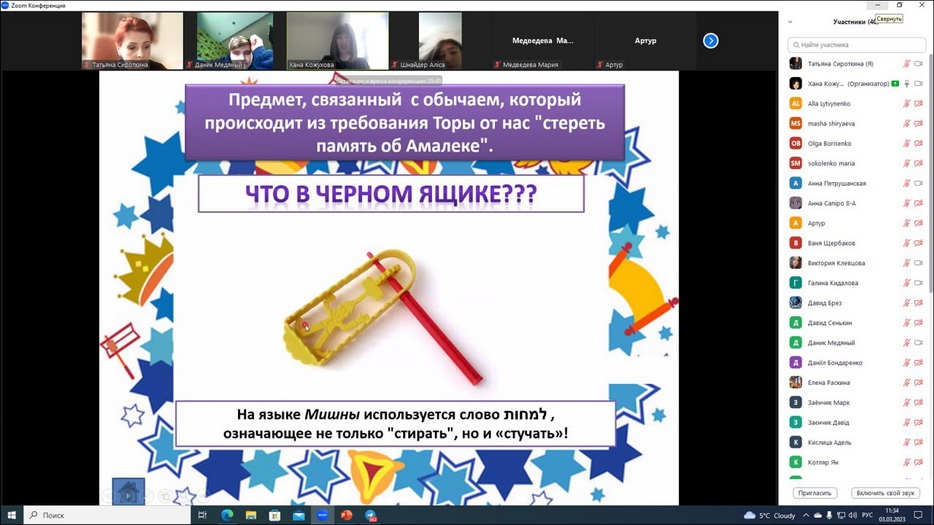Click the Включить свой звук button

pyautogui.click(x=886, y=493)
